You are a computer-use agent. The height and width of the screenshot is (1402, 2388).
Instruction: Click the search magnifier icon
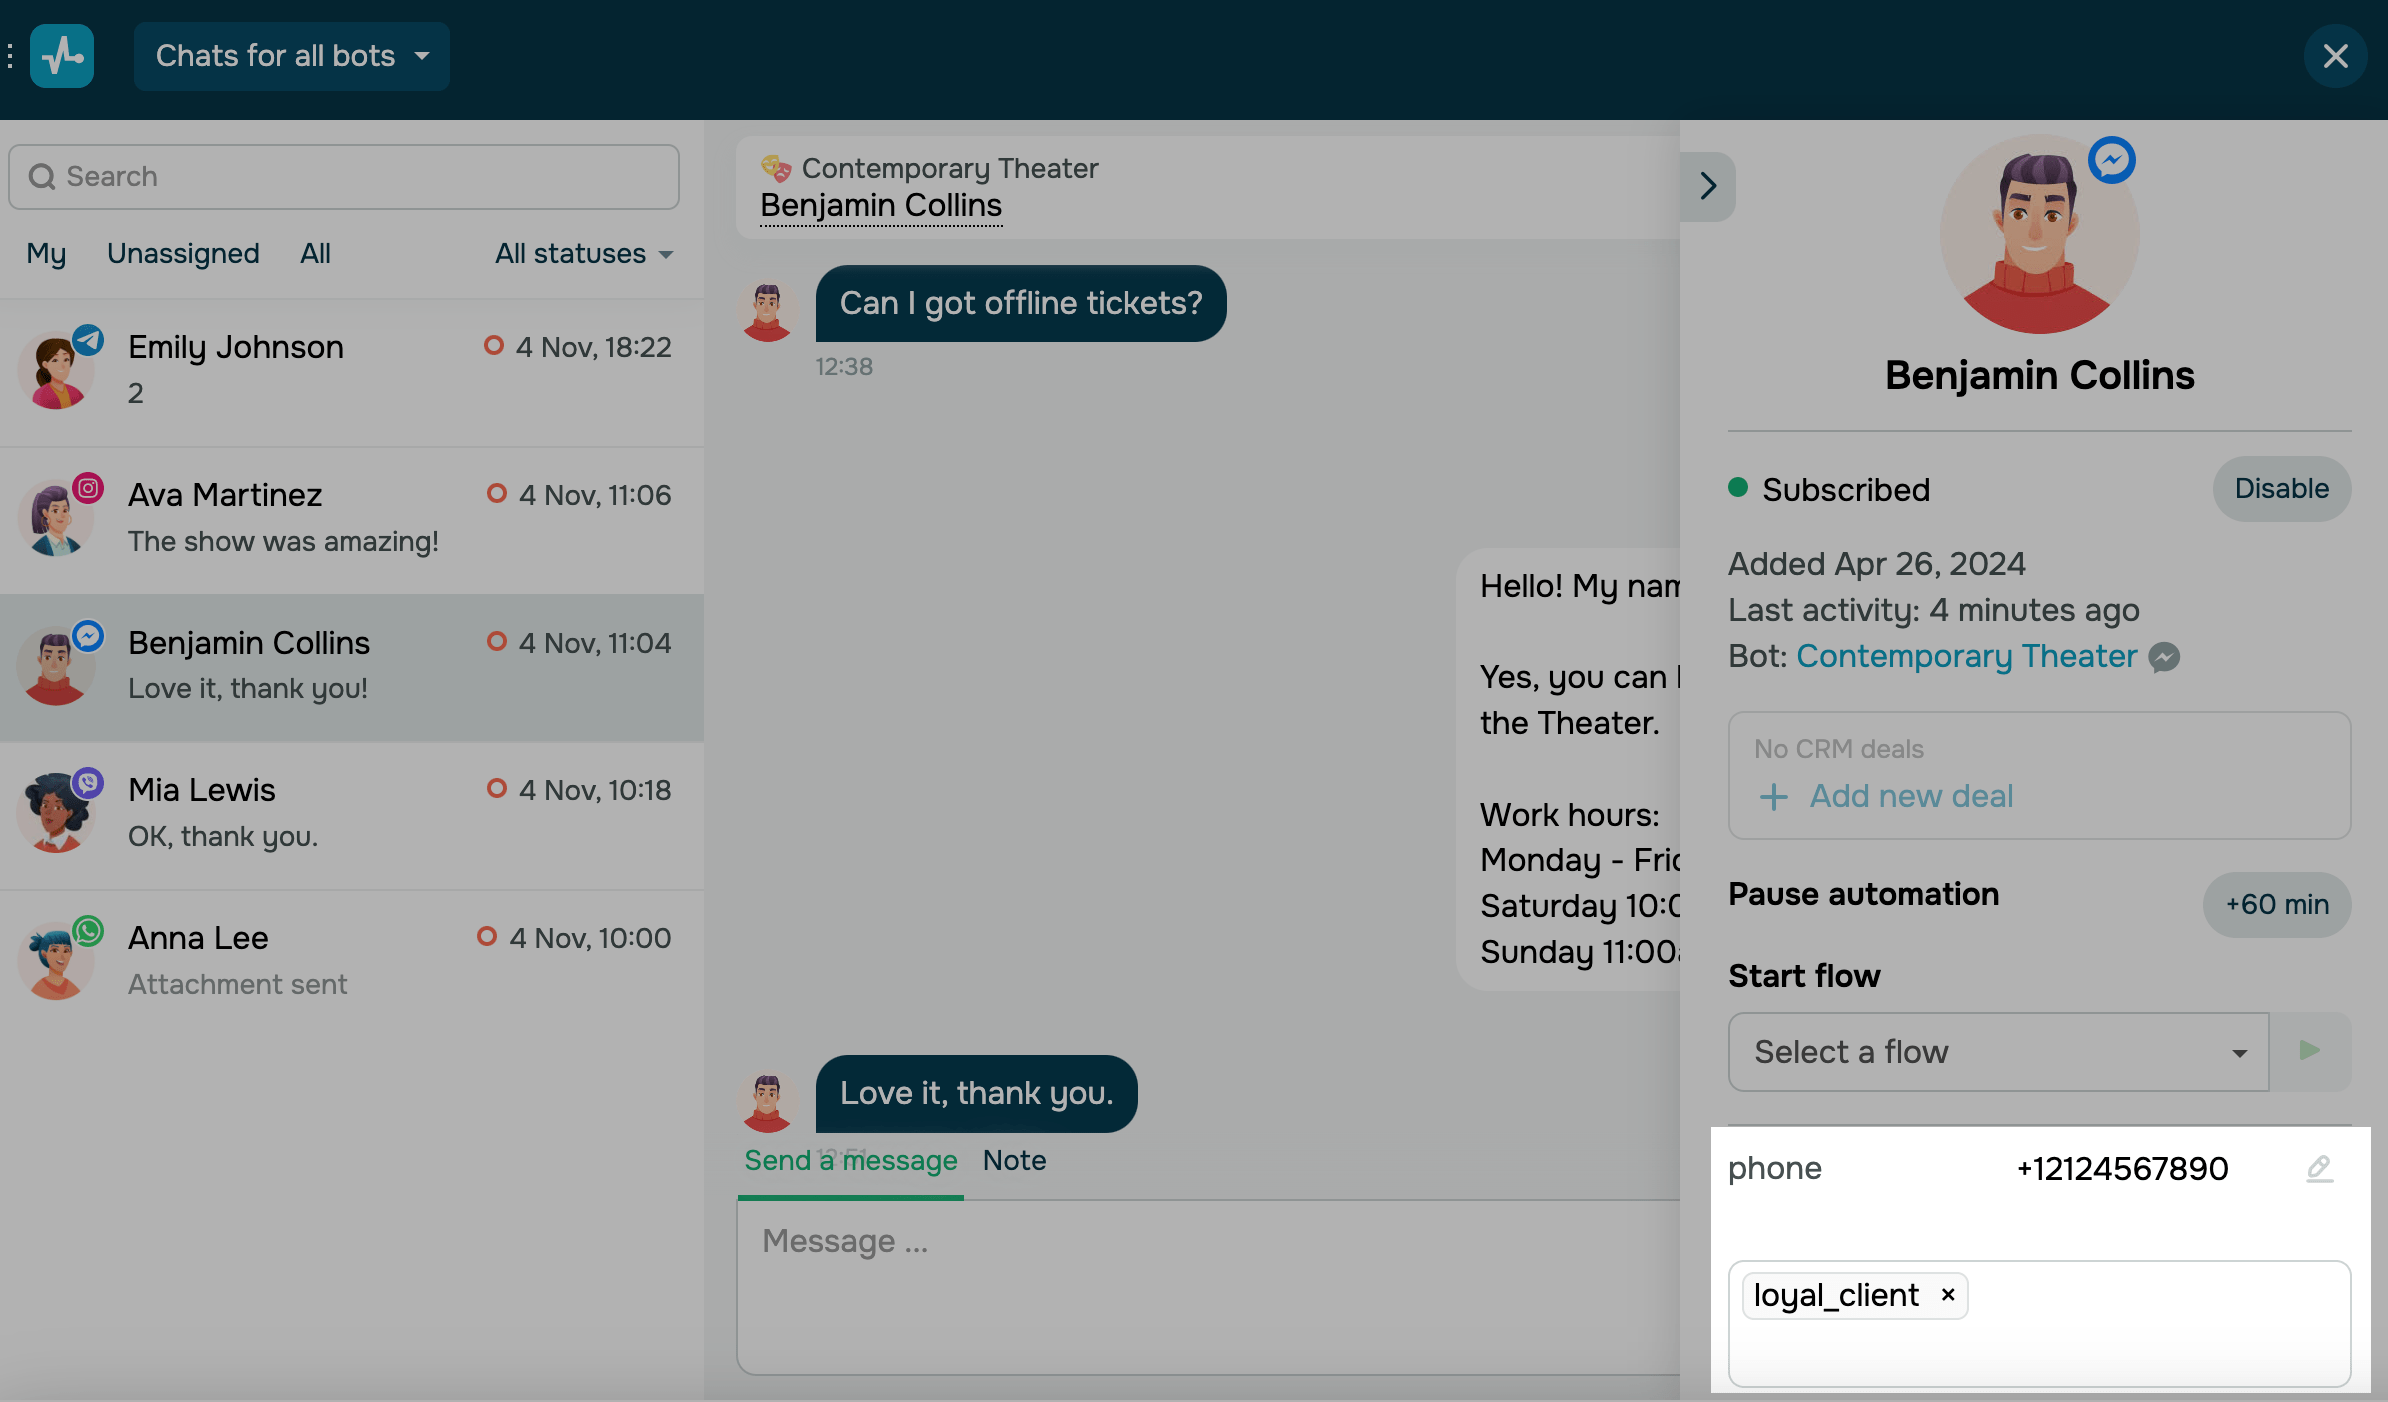click(x=41, y=177)
